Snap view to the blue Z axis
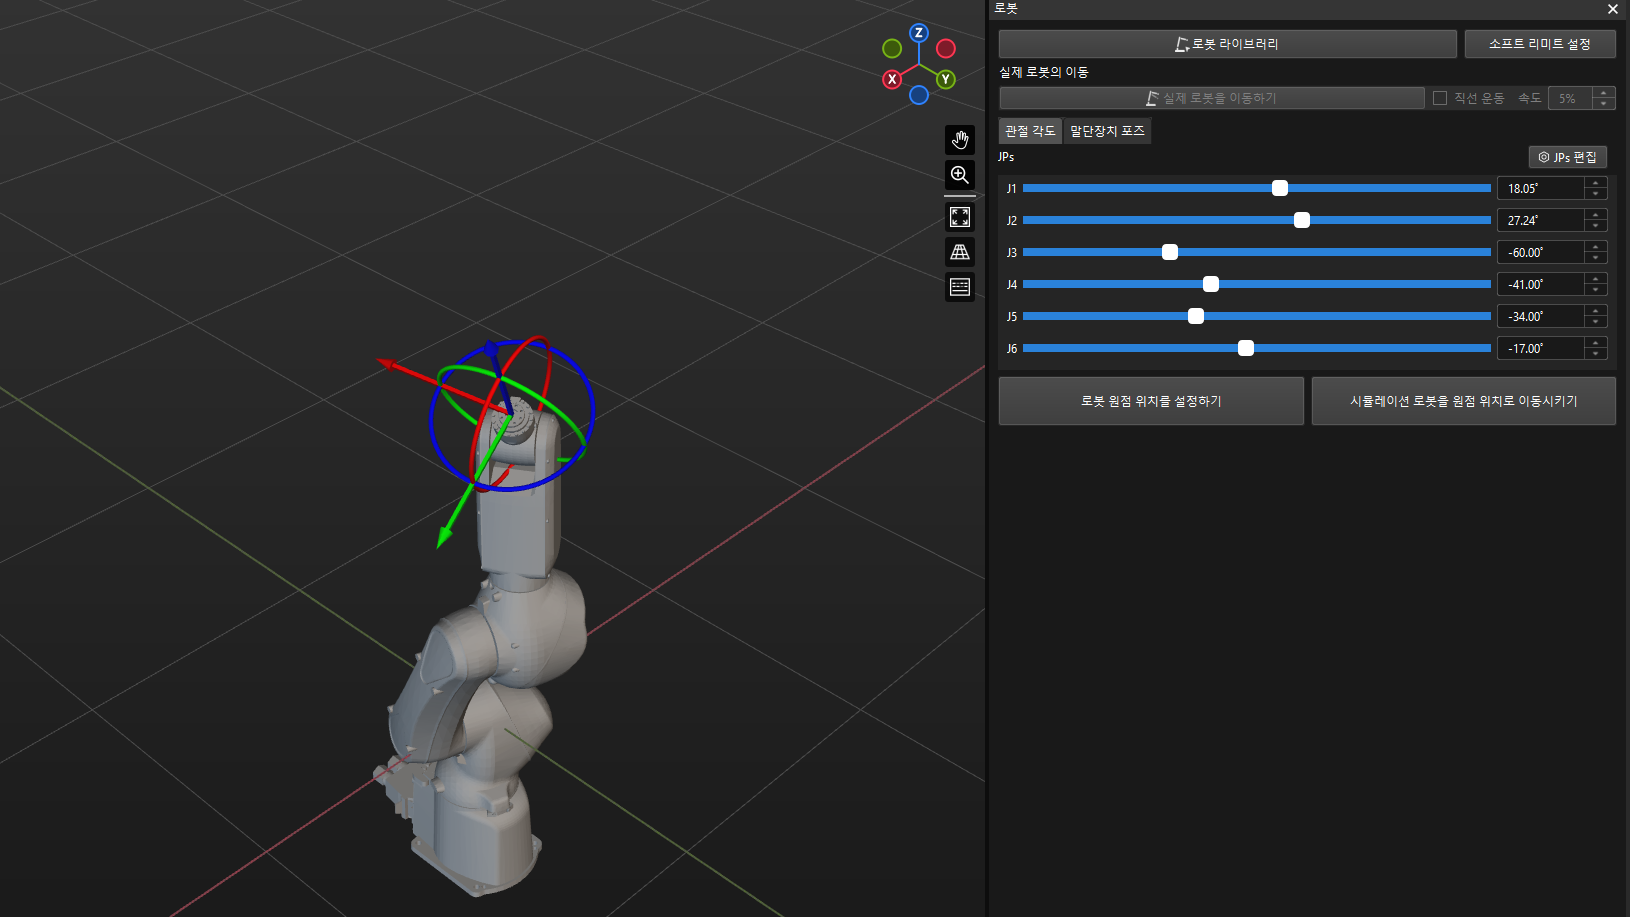This screenshot has width=1630, height=917. (919, 33)
